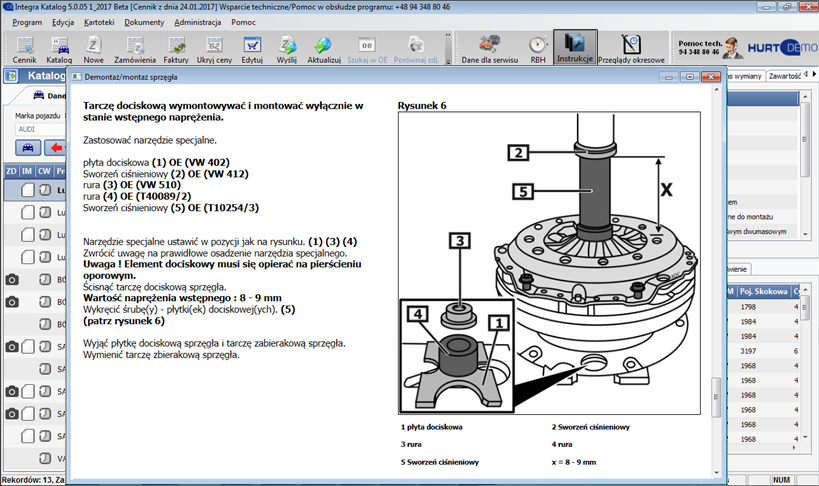819x486 pixels.
Task: Click the Edytuj cart icon
Action: 252,49
